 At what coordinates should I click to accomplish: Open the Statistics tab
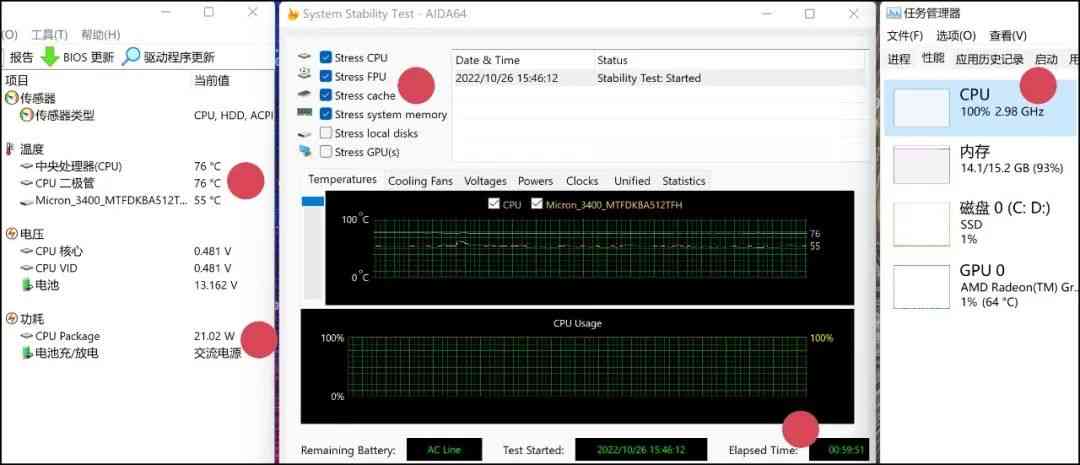click(x=683, y=181)
